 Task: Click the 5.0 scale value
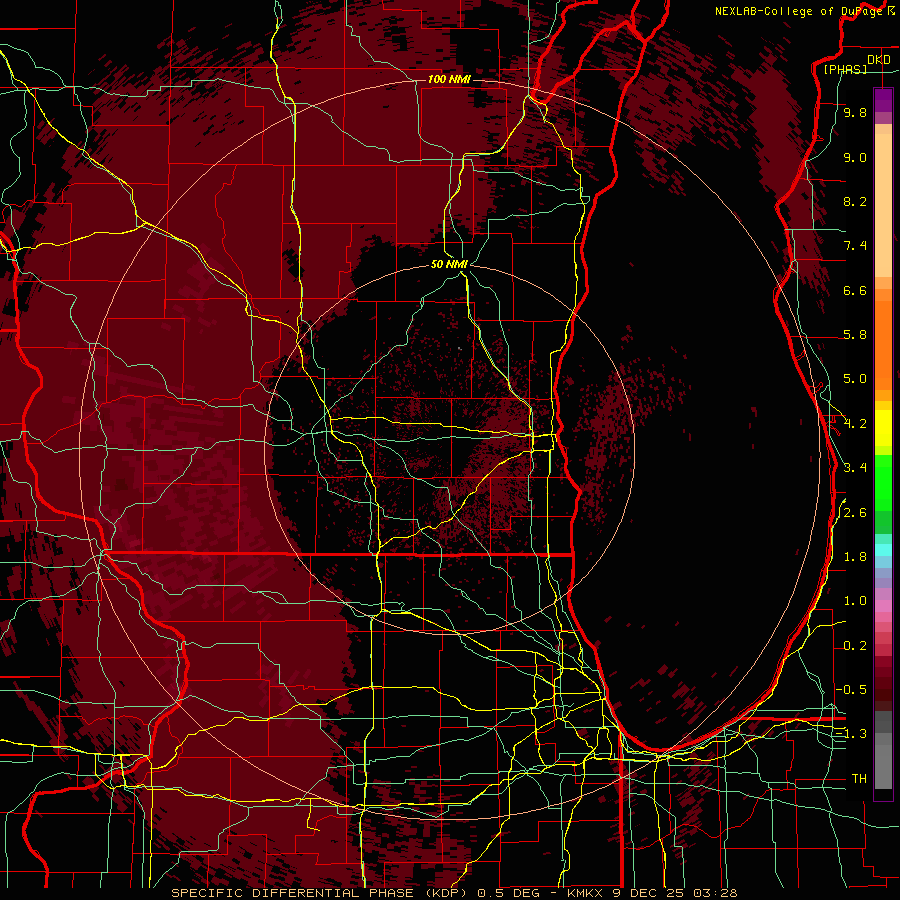click(855, 379)
